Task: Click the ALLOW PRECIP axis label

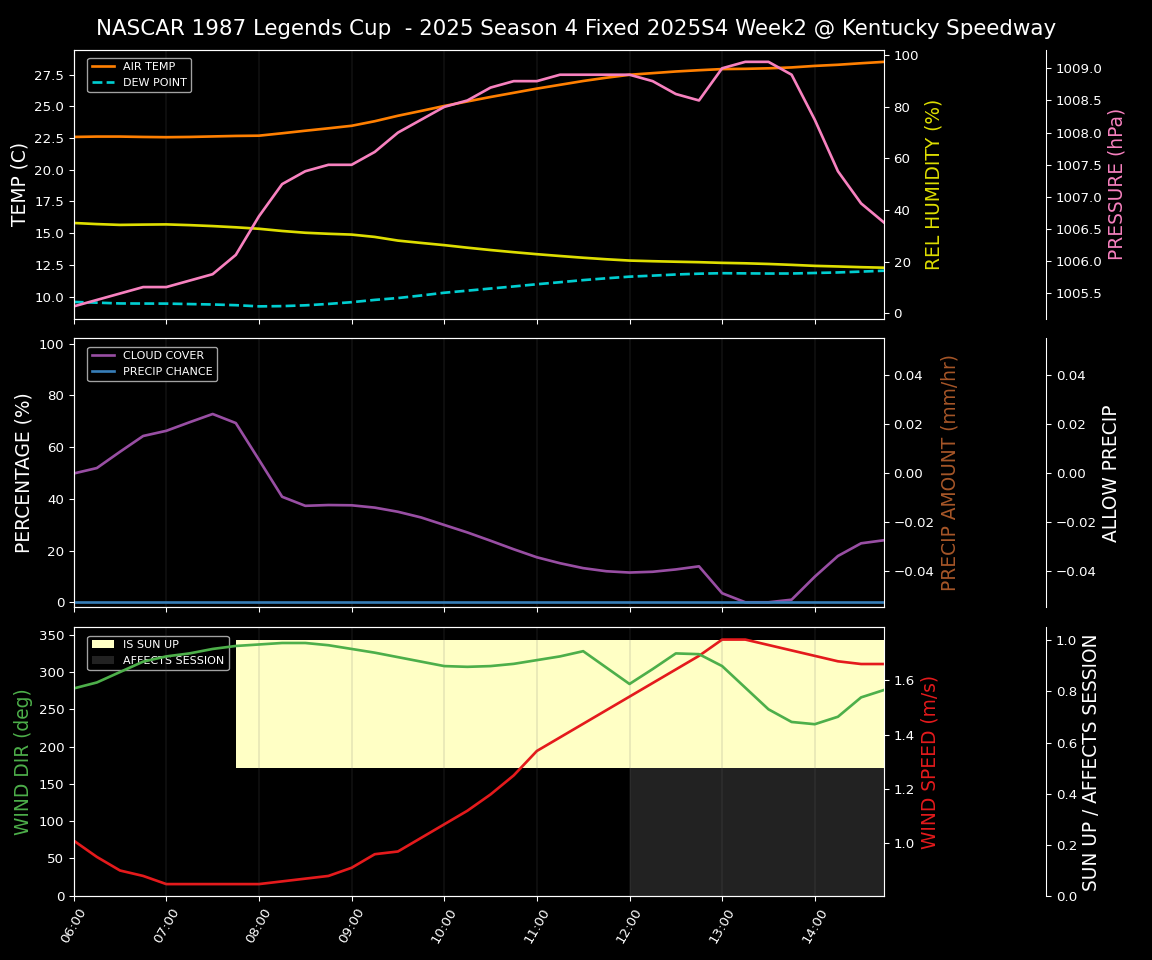Action: click(1110, 472)
